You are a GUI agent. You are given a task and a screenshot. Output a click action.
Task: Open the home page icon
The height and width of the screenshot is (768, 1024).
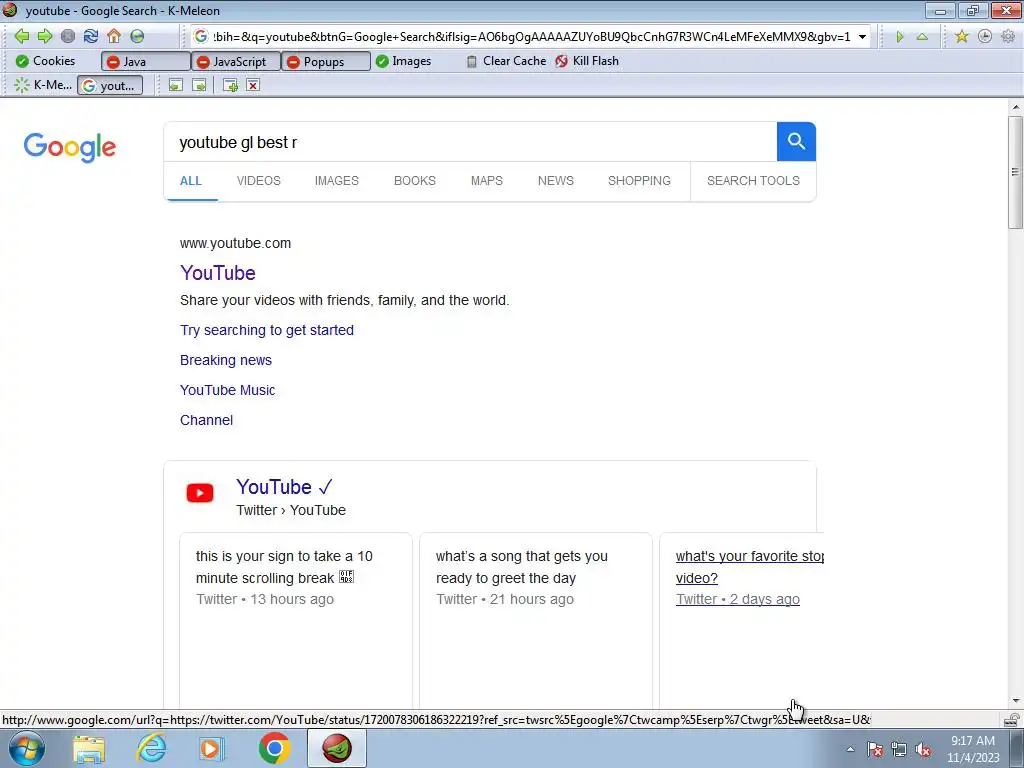pyautogui.click(x=114, y=36)
